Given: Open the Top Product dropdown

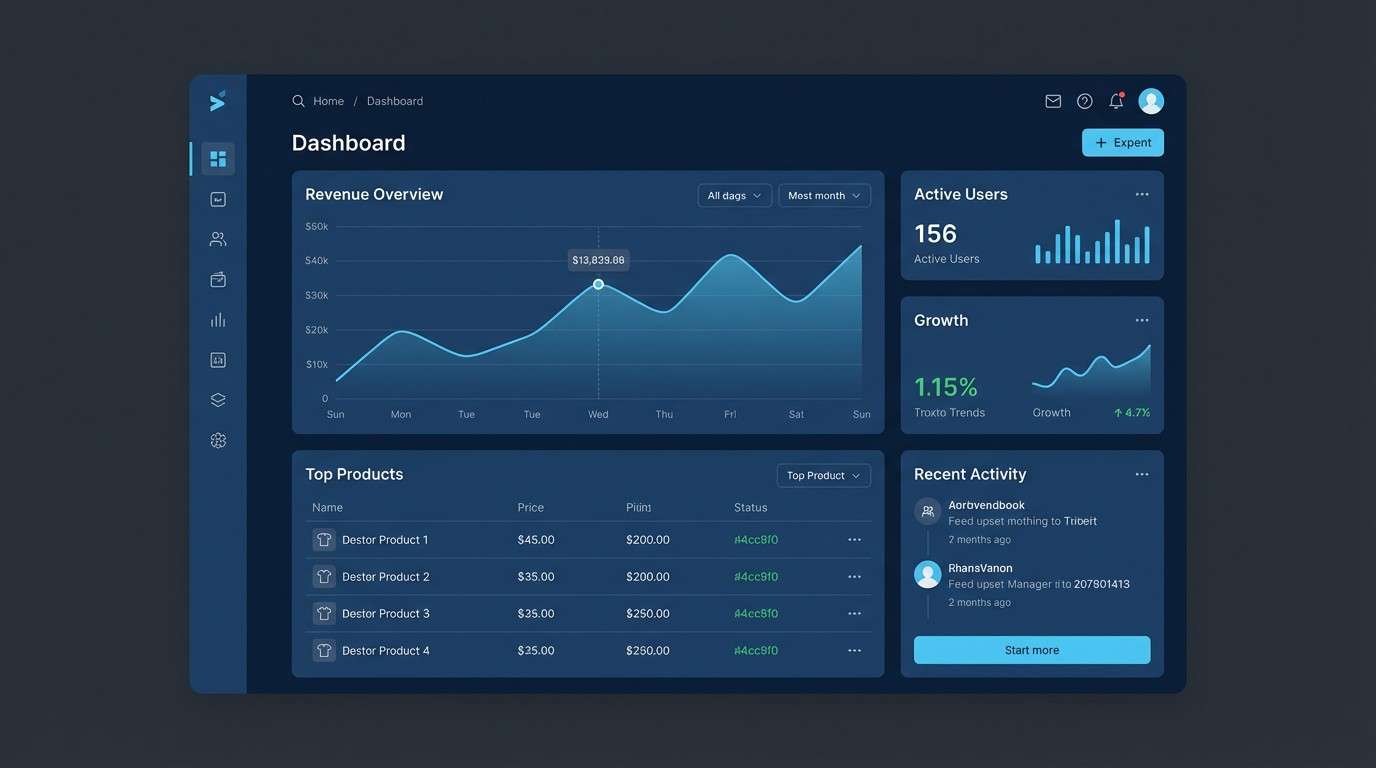Looking at the screenshot, I should pyautogui.click(x=823, y=475).
